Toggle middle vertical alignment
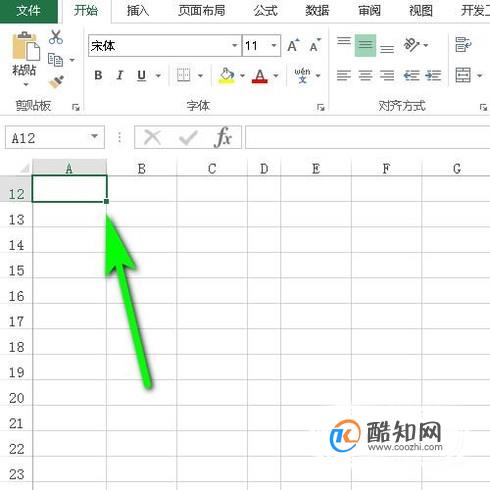 tap(365, 45)
